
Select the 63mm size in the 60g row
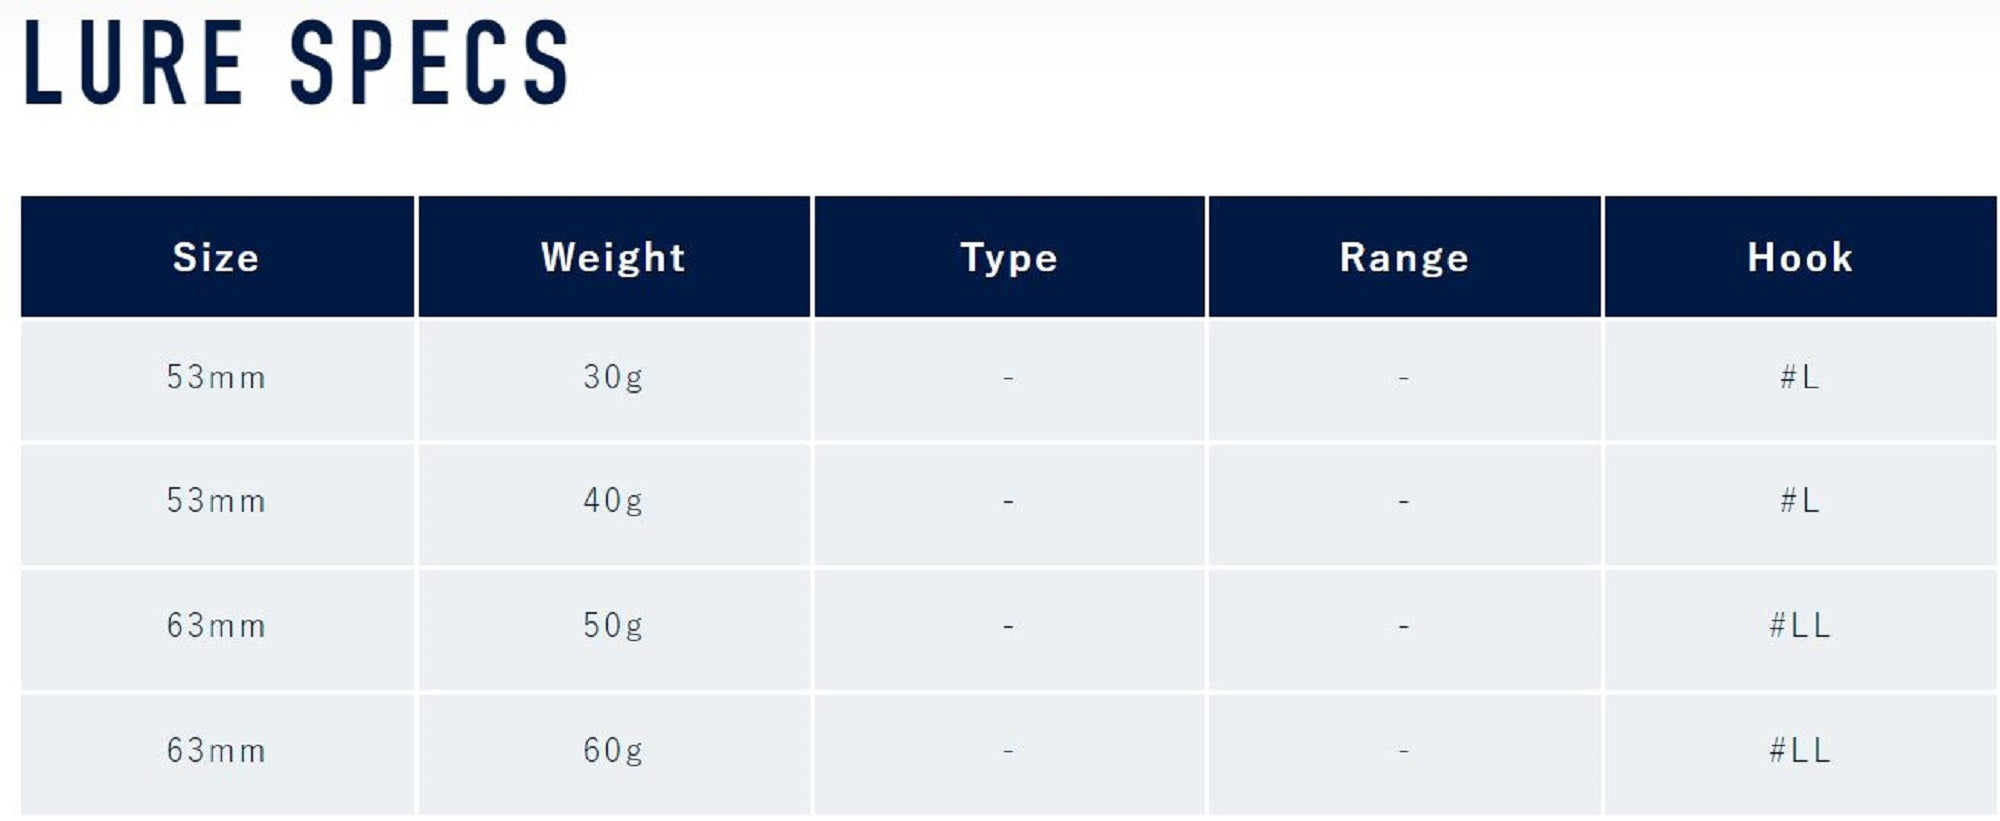(x=216, y=750)
